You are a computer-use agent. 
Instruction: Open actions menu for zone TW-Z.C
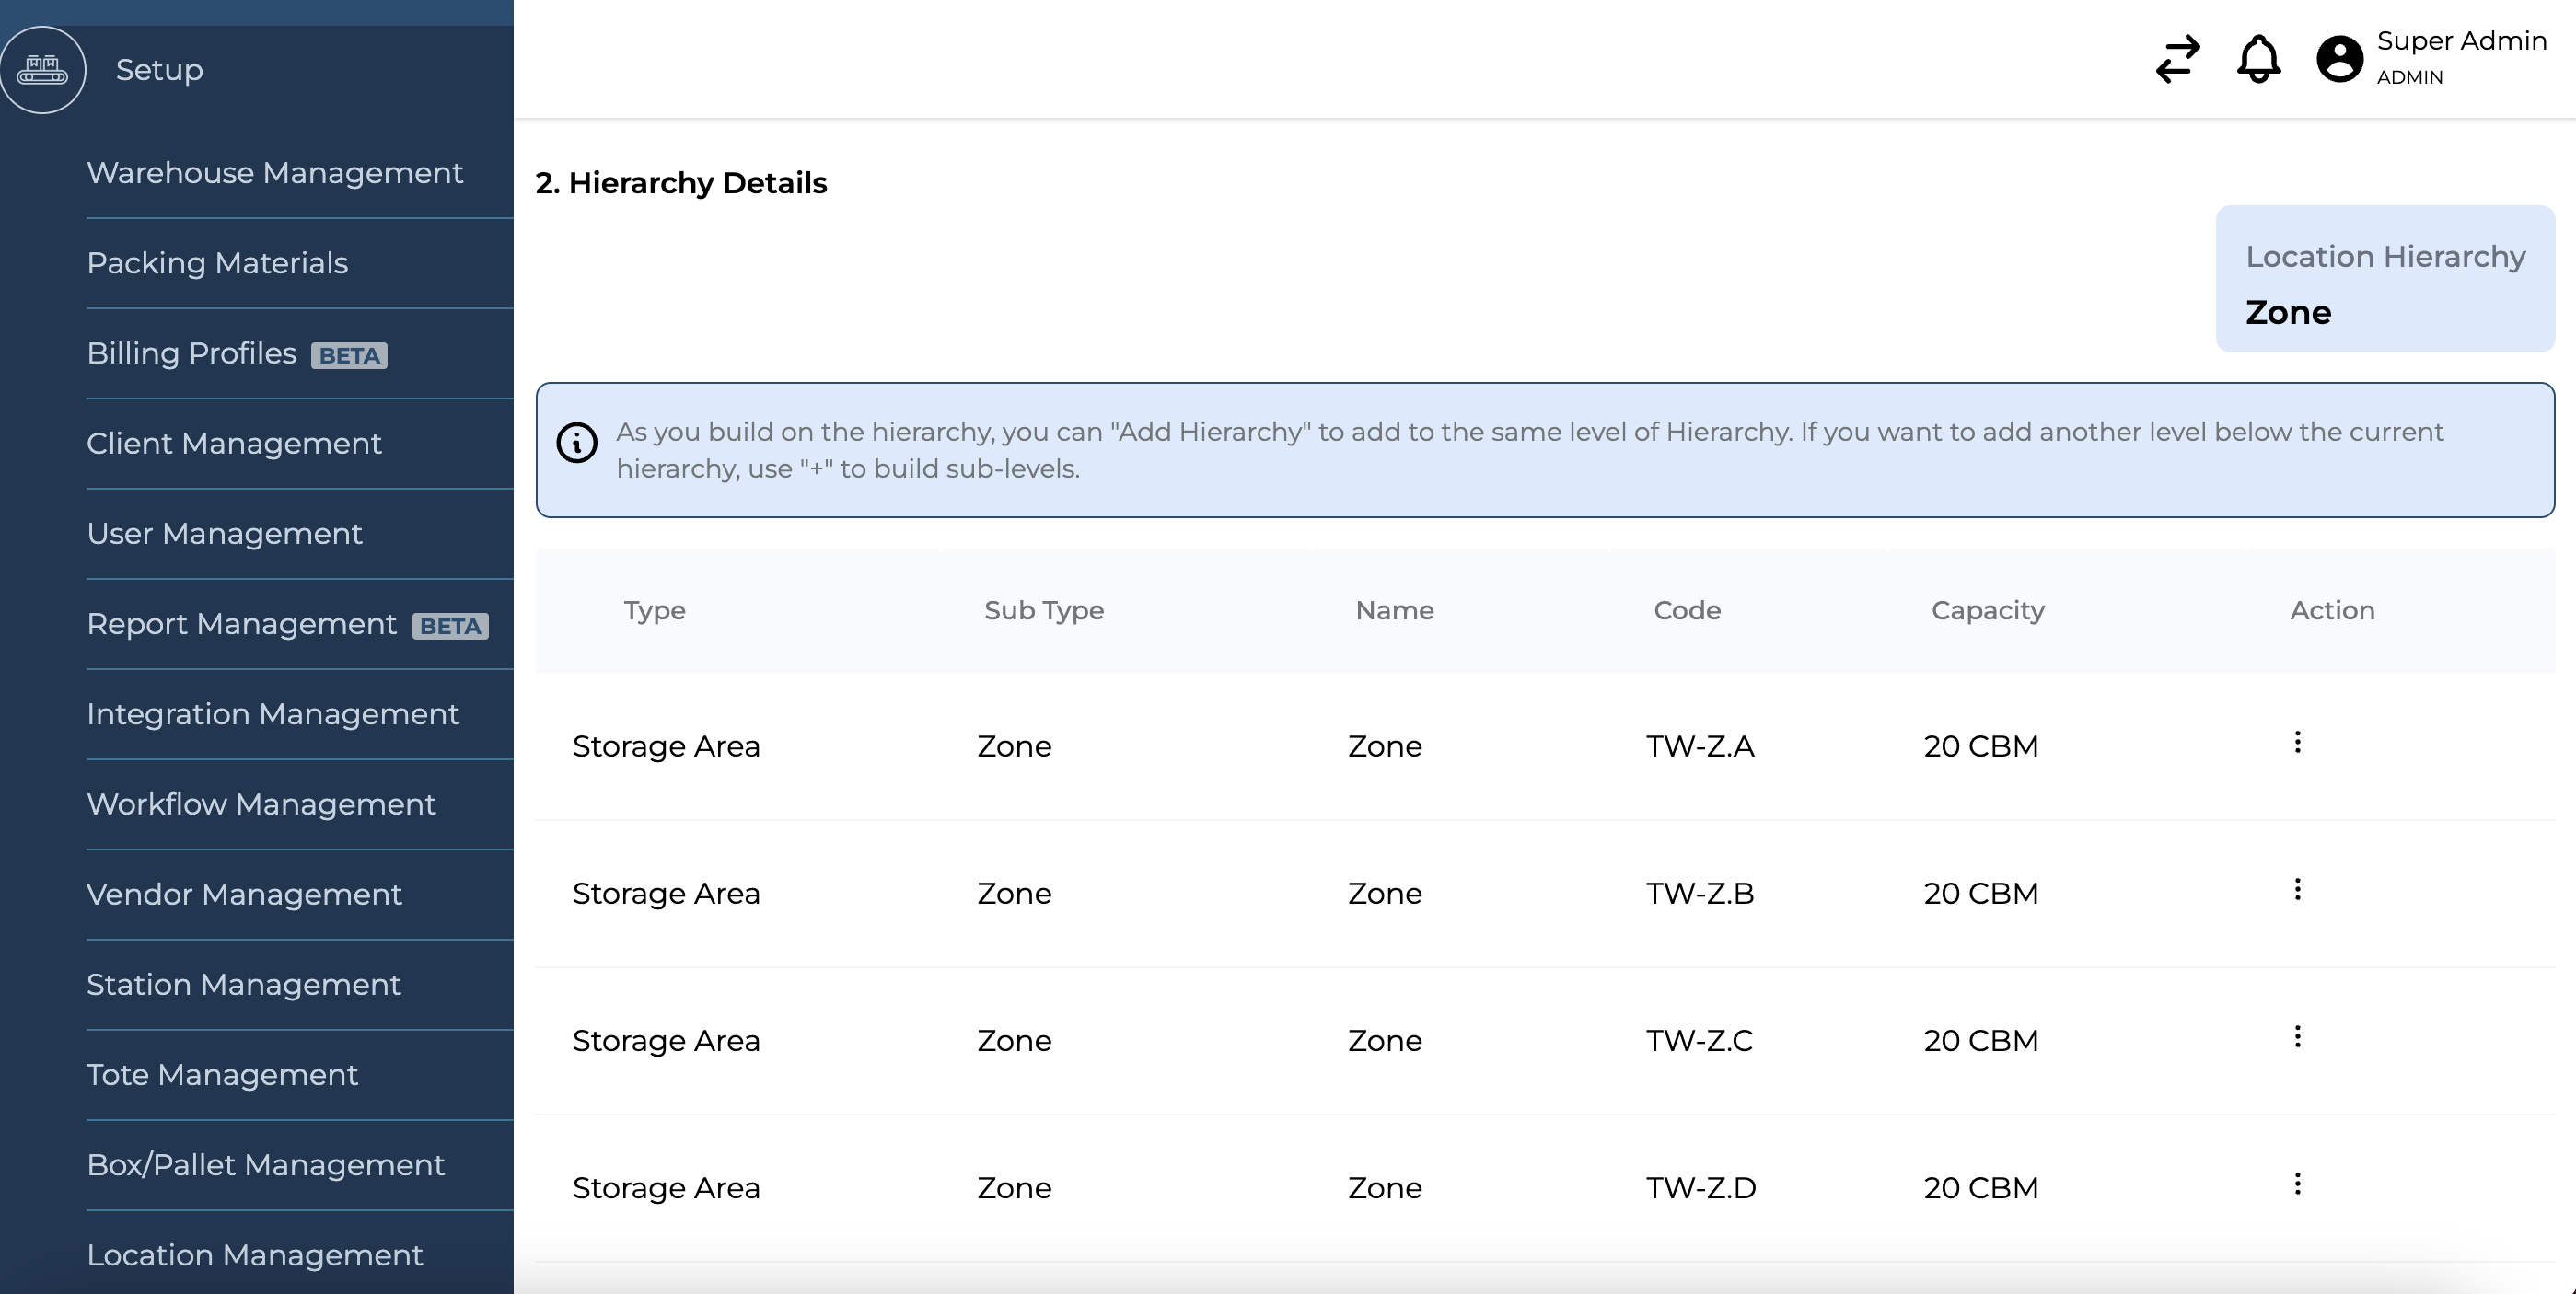(x=2297, y=1036)
